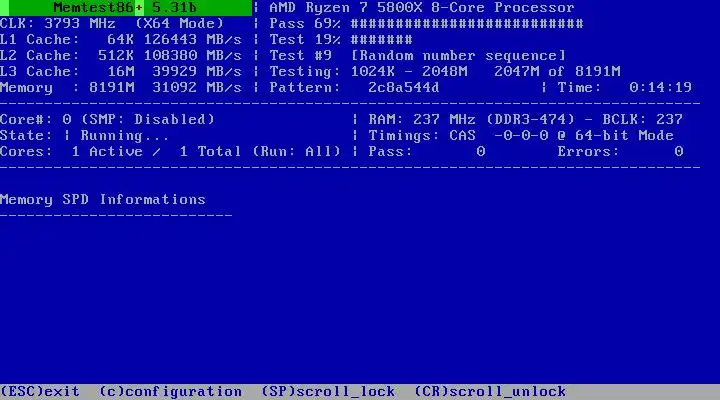Click the L1 Cache 64K row

pyautogui.click(x=121, y=39)
